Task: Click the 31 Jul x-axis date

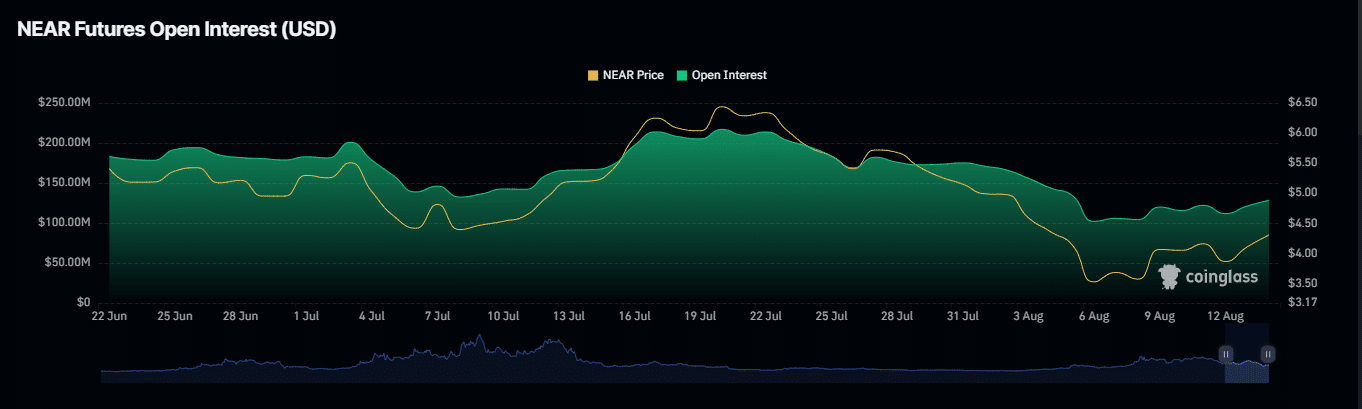Action: [963, 317]
